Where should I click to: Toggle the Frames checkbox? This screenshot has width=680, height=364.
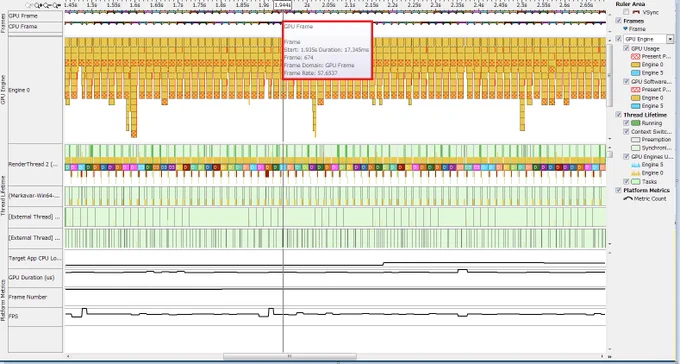(x=619, y=21)
